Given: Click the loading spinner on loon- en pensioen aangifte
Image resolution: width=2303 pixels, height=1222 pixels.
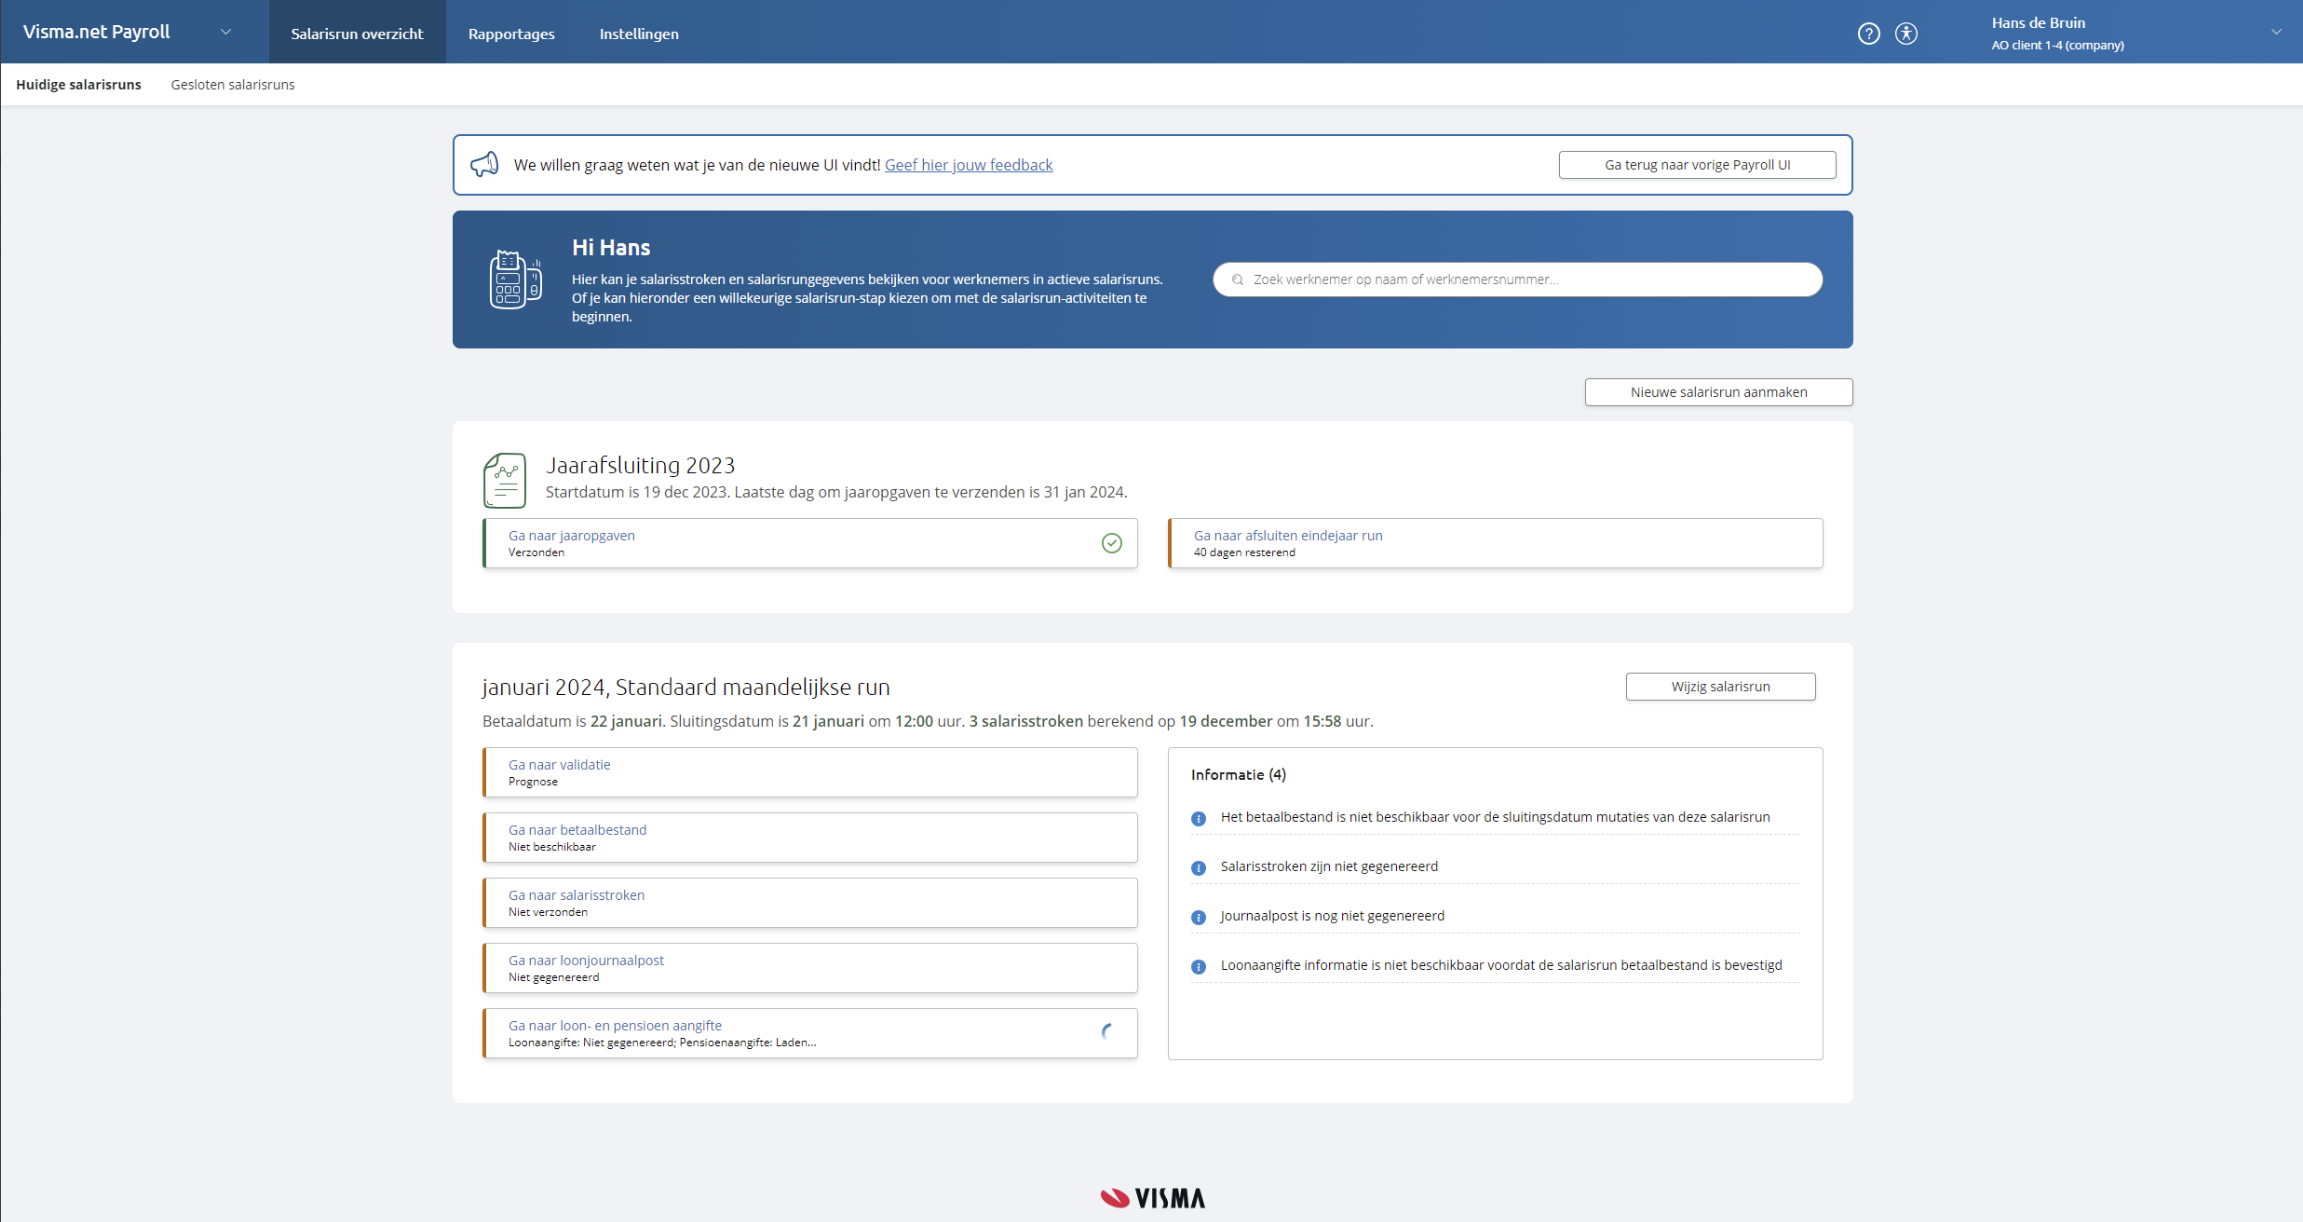Looking at the screenshot, I should pos(1108,1032).
